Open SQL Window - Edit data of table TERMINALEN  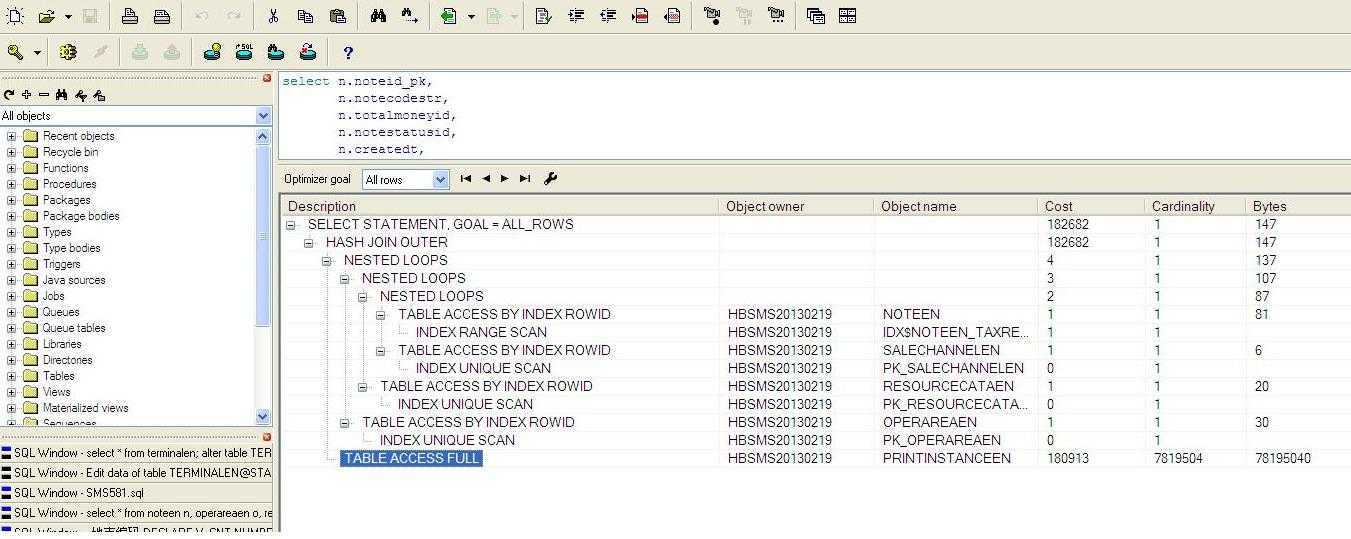pos(136,473)
